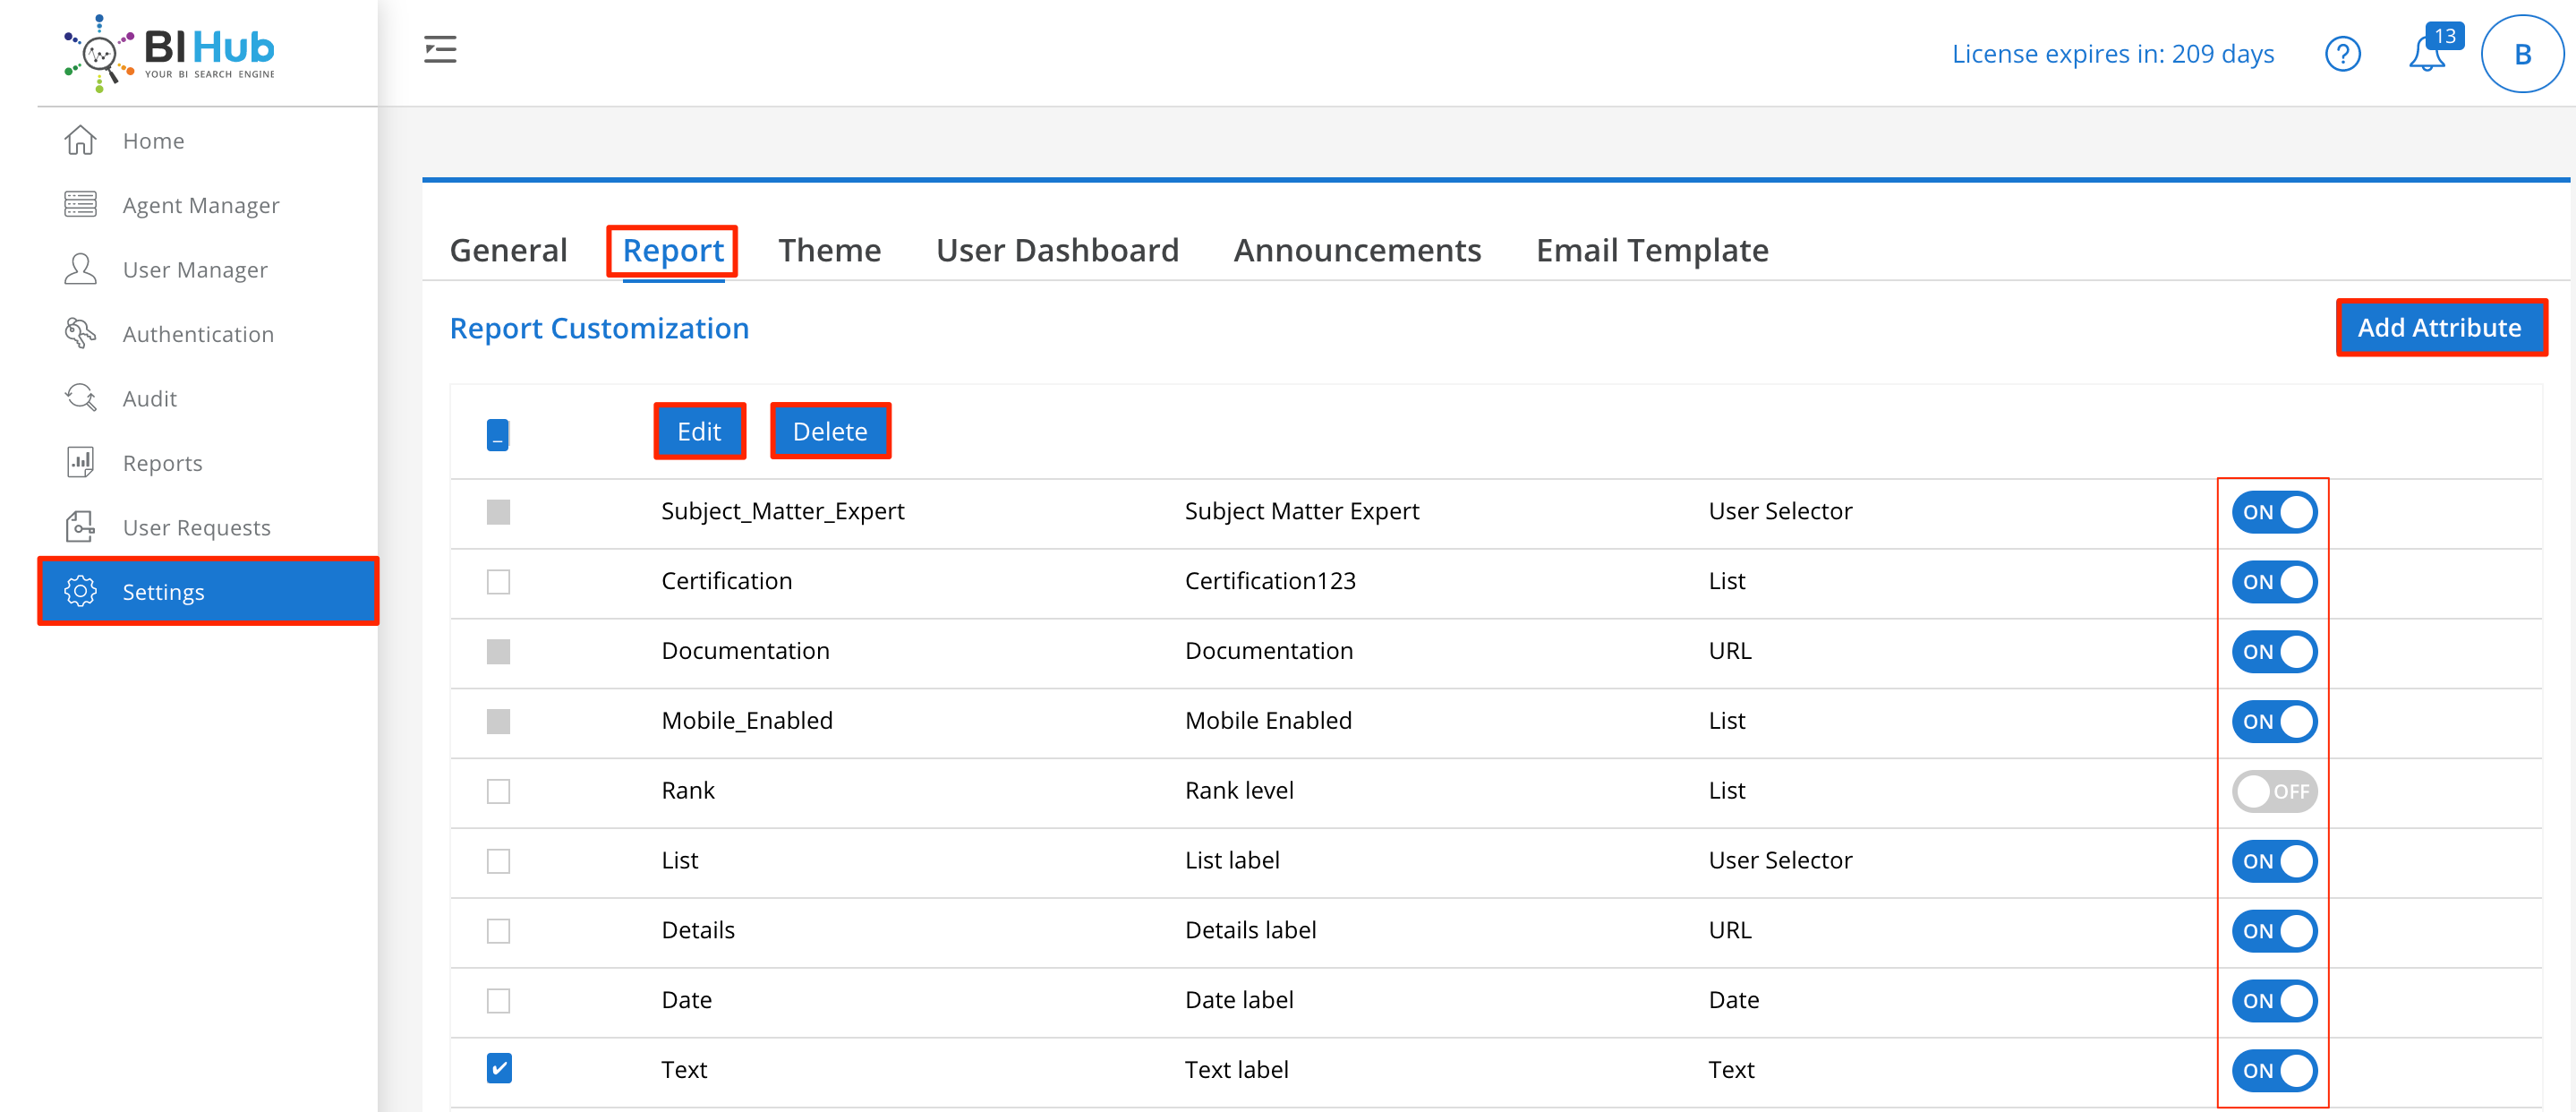Viewport: 2576px width, 1112px height.
Task: Open User Requests page
Action: (196, 527)
